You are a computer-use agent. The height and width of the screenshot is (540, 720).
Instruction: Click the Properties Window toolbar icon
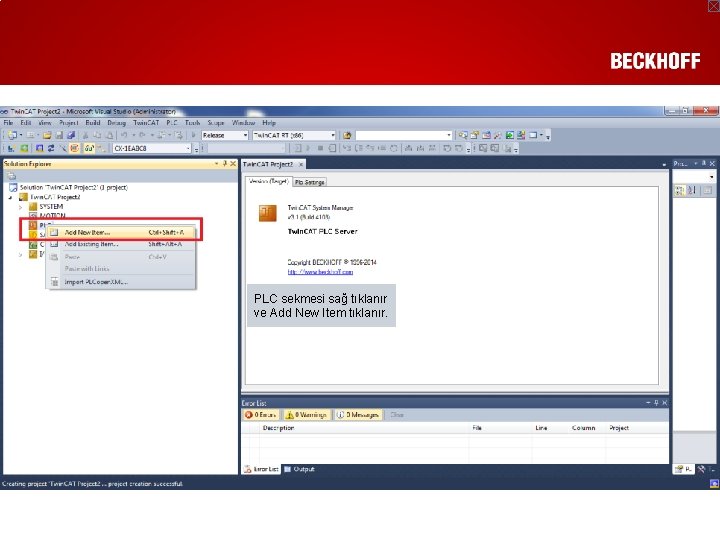474,135
